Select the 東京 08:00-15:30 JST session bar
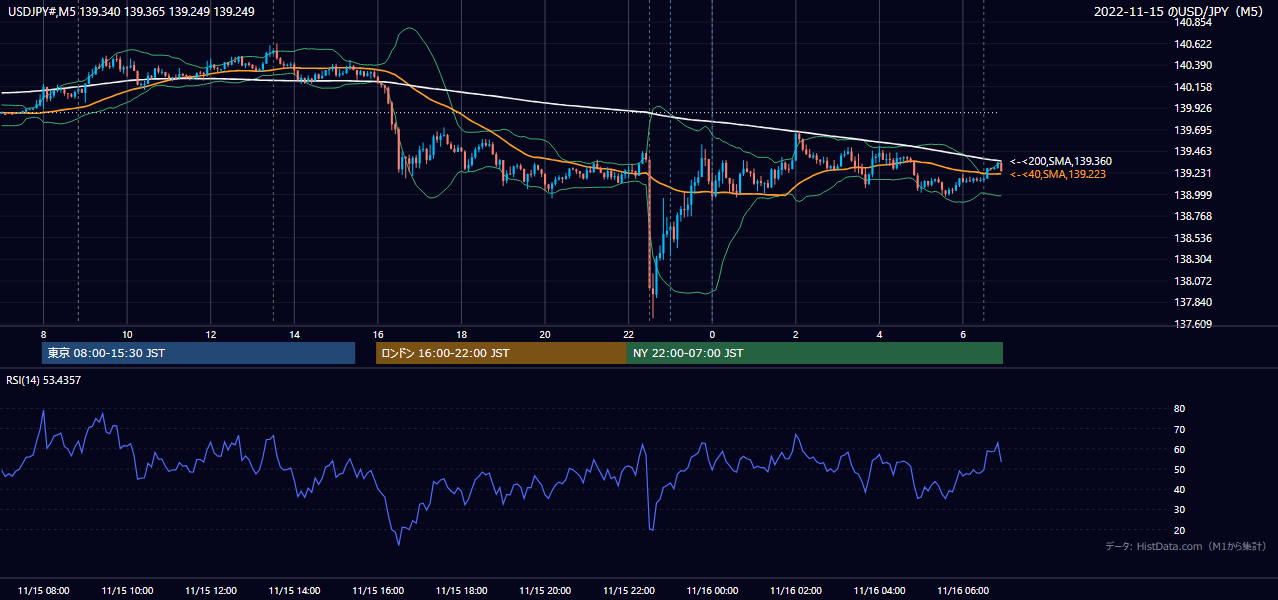This screenshot has height=600, width=1278. click(198, 353)
